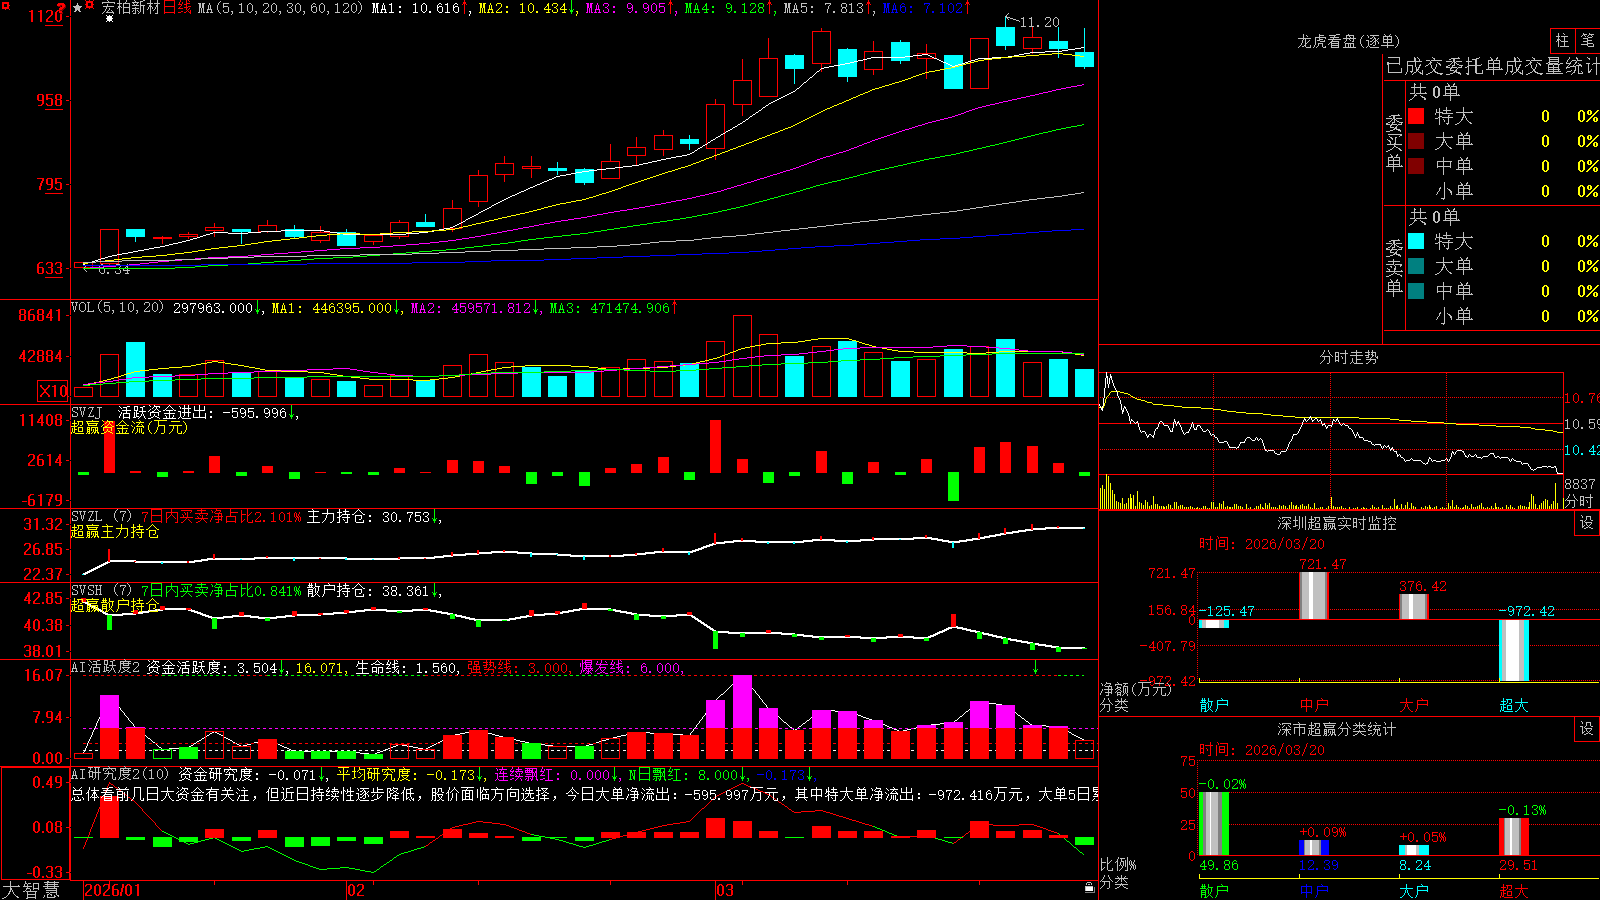The width and height of the screenshot is (1600, 900).
Task: Click the 49.86 散户 bar in 分类统计
Action: point(1214,824)
